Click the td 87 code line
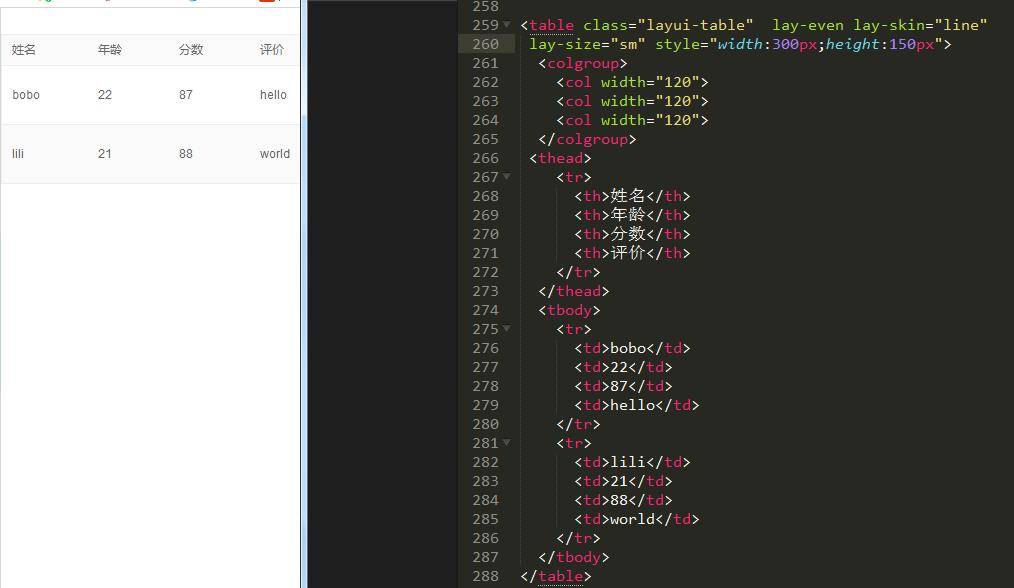 pos(623,386)
